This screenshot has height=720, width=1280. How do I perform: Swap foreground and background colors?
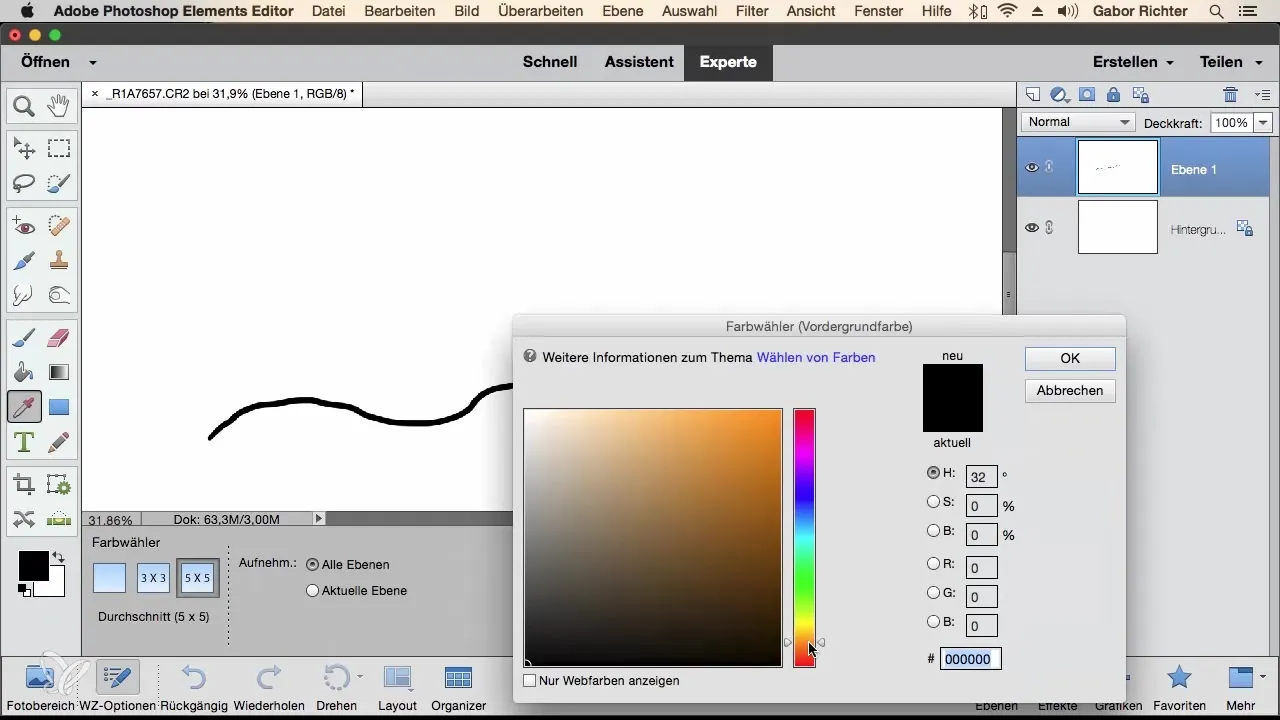coord(58,557)
